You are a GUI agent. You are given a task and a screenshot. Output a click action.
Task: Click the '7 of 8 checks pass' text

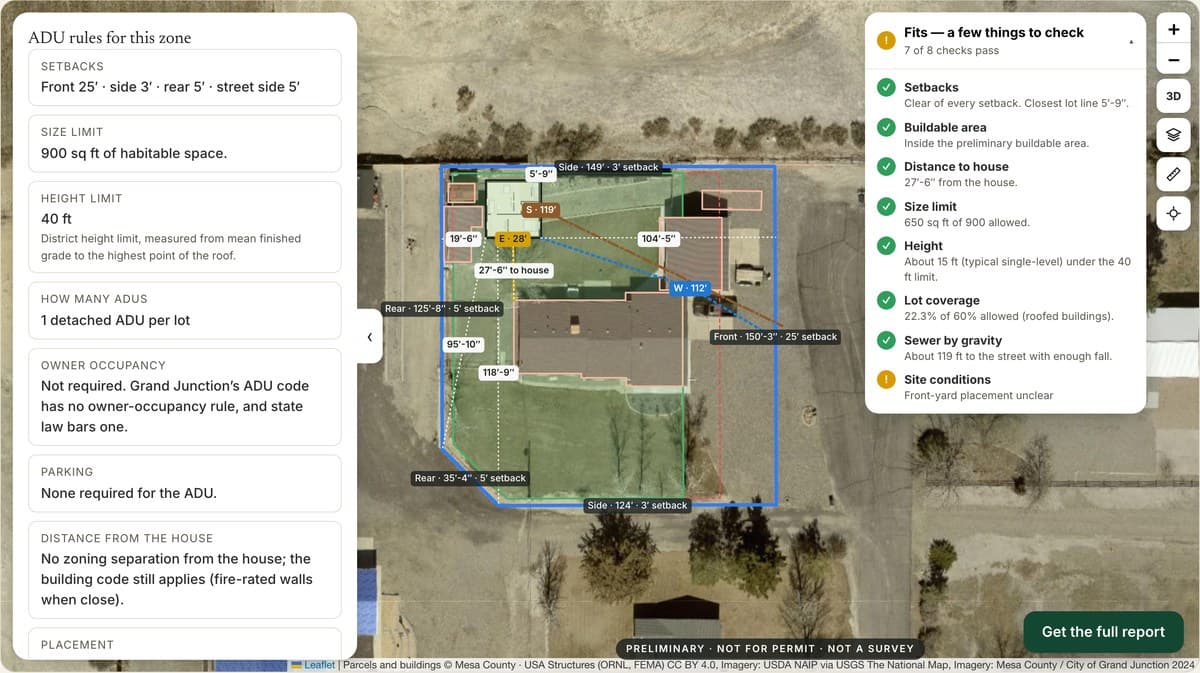[x=951, y=51]
